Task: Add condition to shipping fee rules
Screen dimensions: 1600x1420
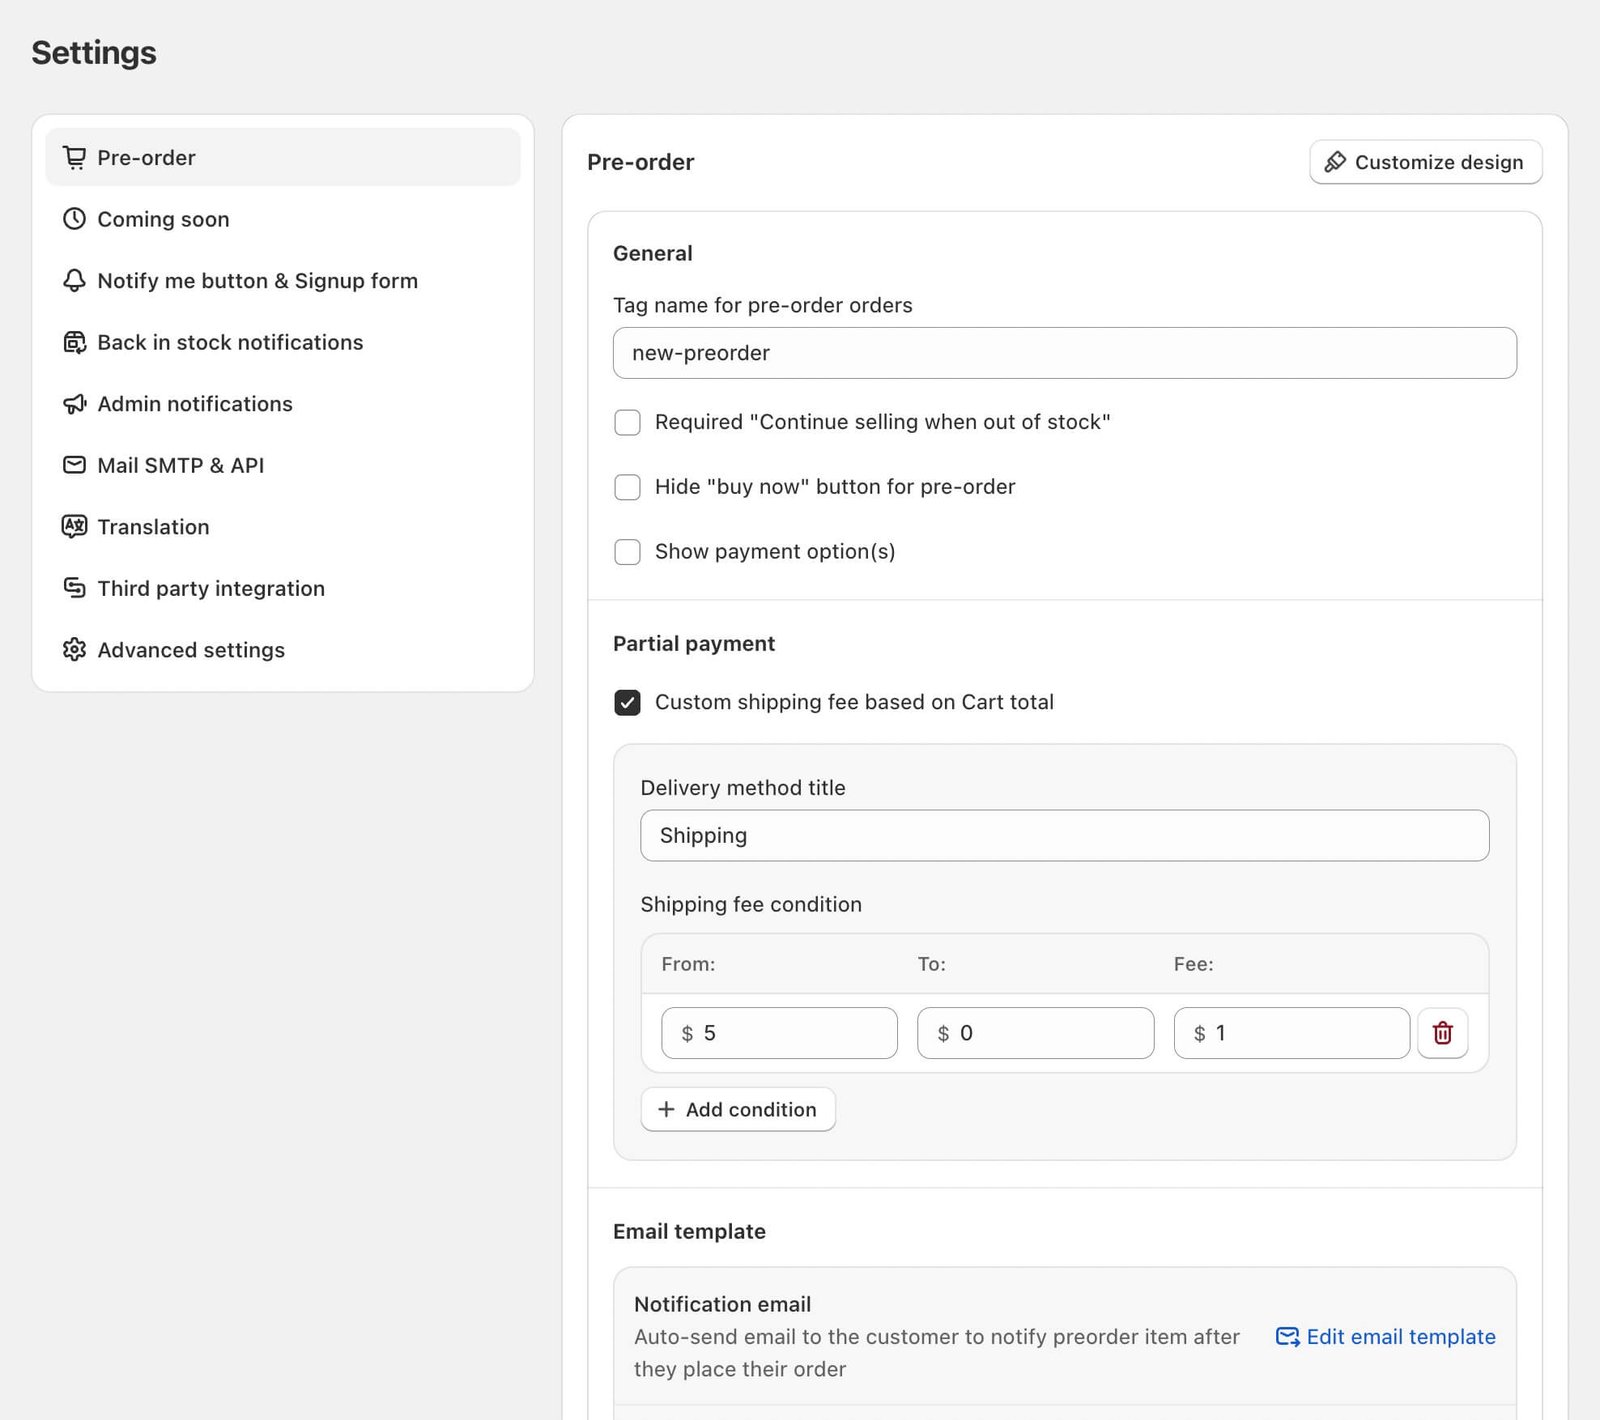Action: pyautogui.click(x=738, y=1109)
